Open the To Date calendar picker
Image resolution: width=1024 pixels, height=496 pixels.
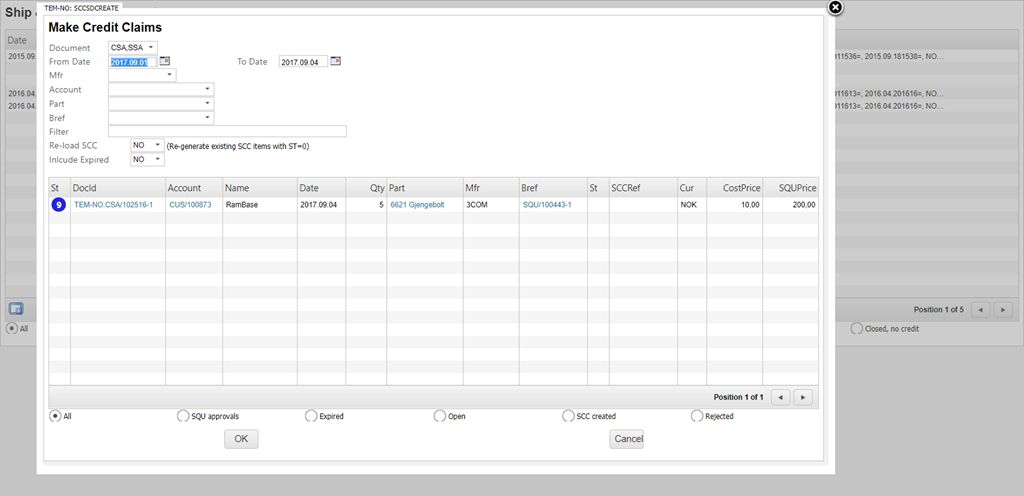(x=336, y=61)
